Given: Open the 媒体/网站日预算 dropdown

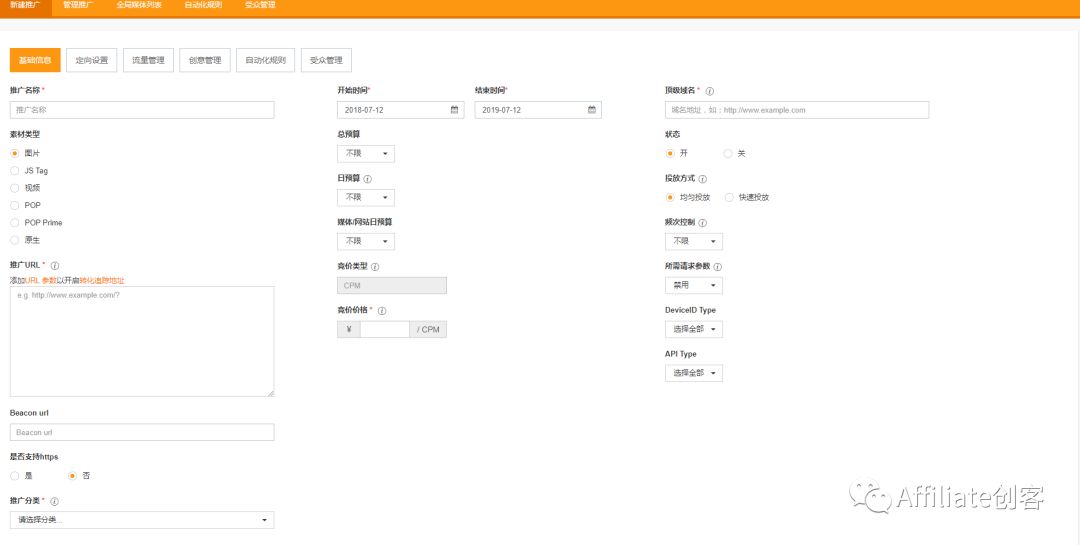Looking at the screenshot, I should tap(366, 241).
